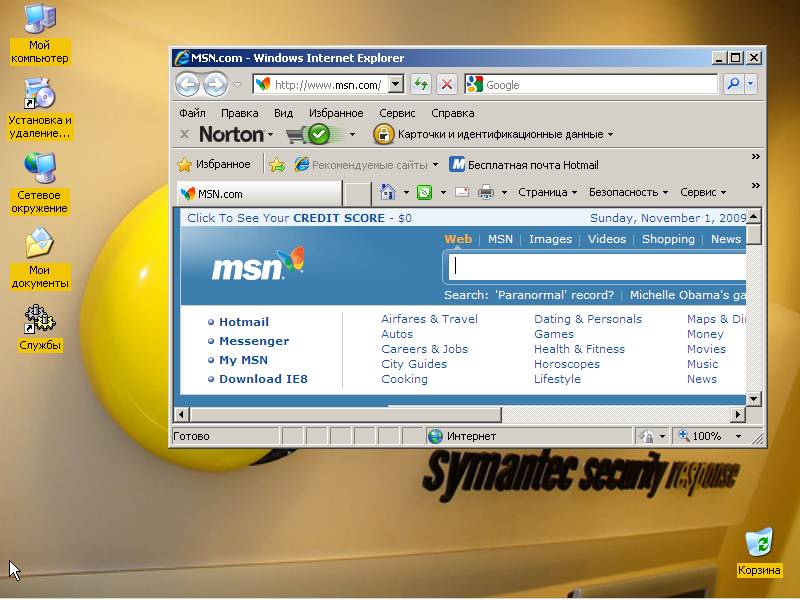This screenshot has height=600, width=800.
Task: Close the Norton toolbar with small X
Action: click(x=185, y=135)
